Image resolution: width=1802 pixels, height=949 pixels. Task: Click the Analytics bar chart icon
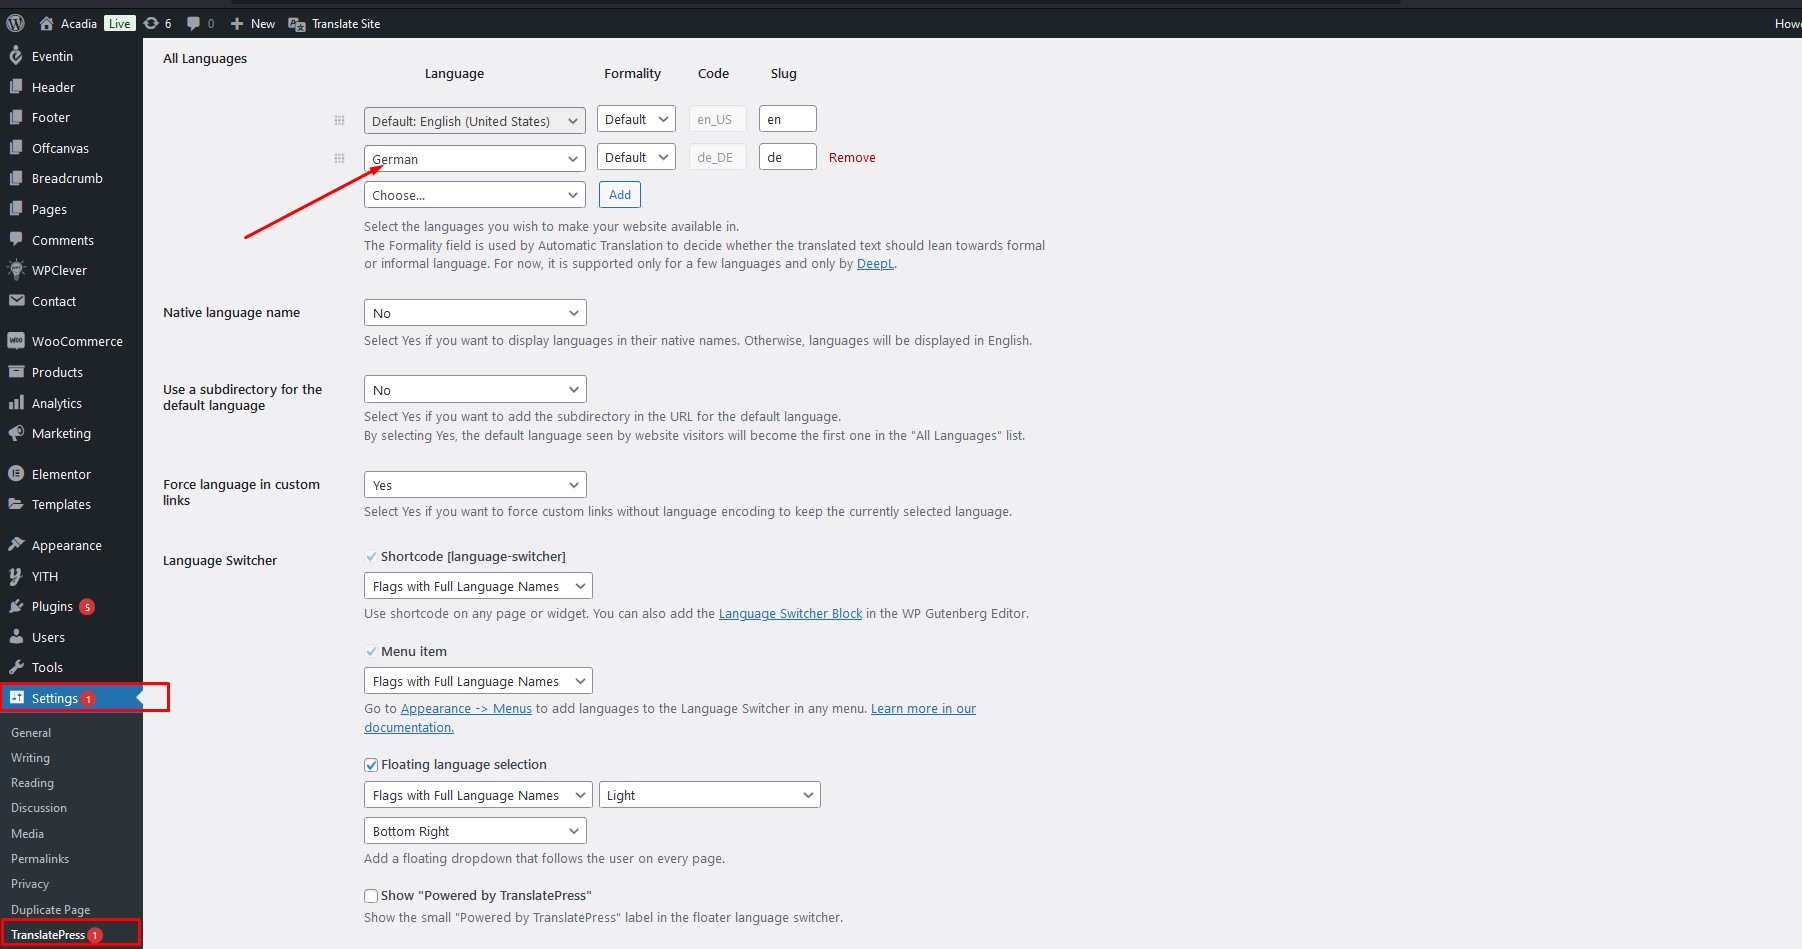pos(16,403)
